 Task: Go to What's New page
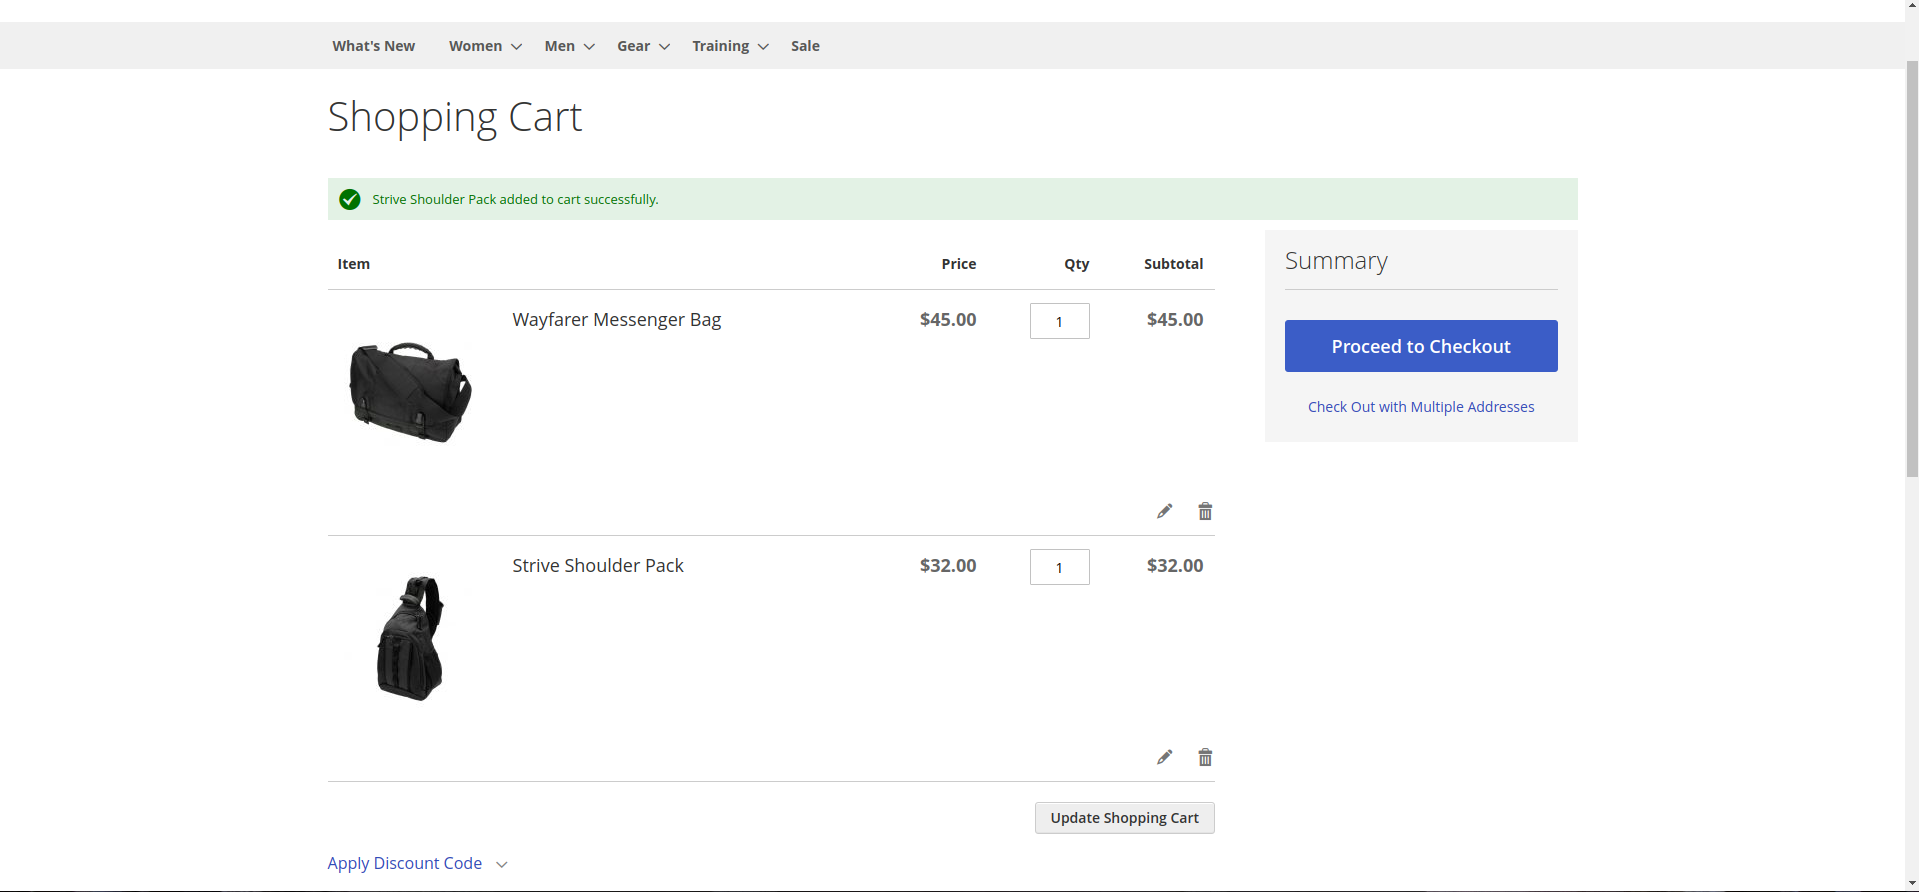coord(373,46)
